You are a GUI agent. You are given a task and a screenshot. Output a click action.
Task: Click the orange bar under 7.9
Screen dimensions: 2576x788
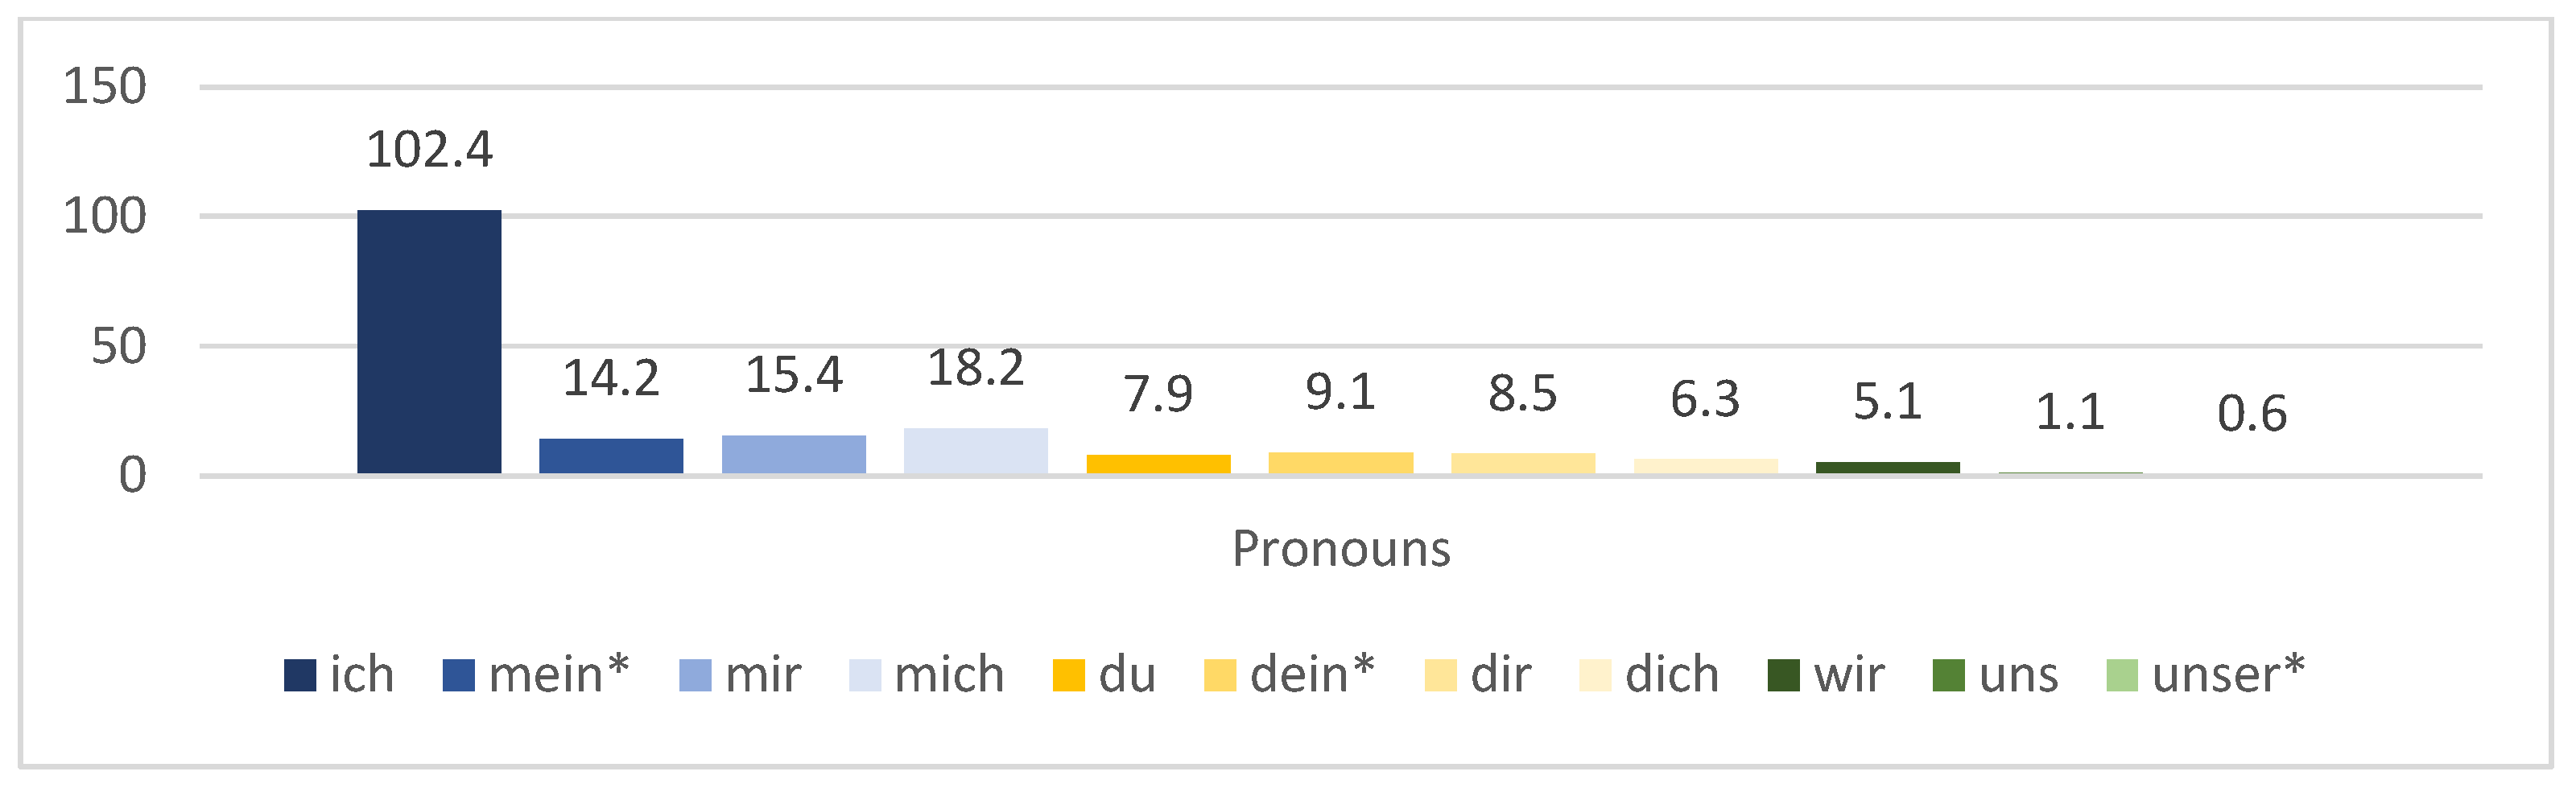[1159, 464]
